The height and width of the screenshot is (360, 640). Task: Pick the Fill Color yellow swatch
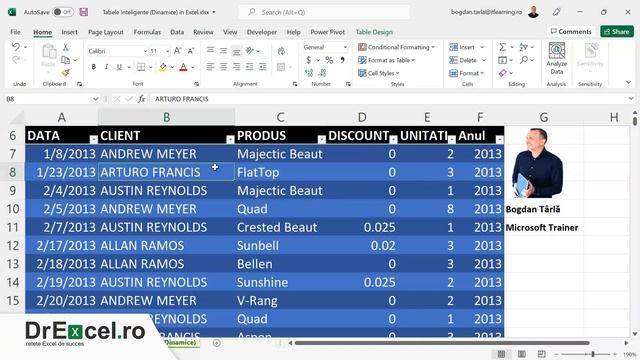(163, 67)
